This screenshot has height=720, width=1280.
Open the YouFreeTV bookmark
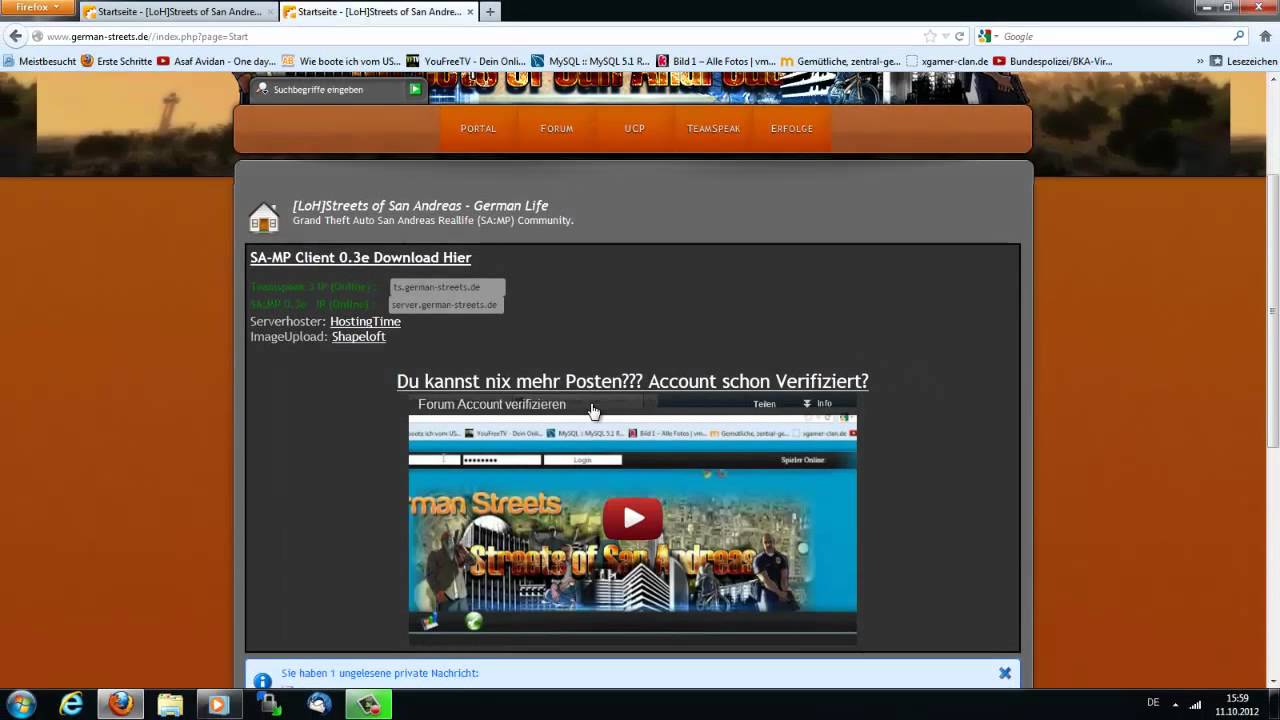[x=466, y=61]
